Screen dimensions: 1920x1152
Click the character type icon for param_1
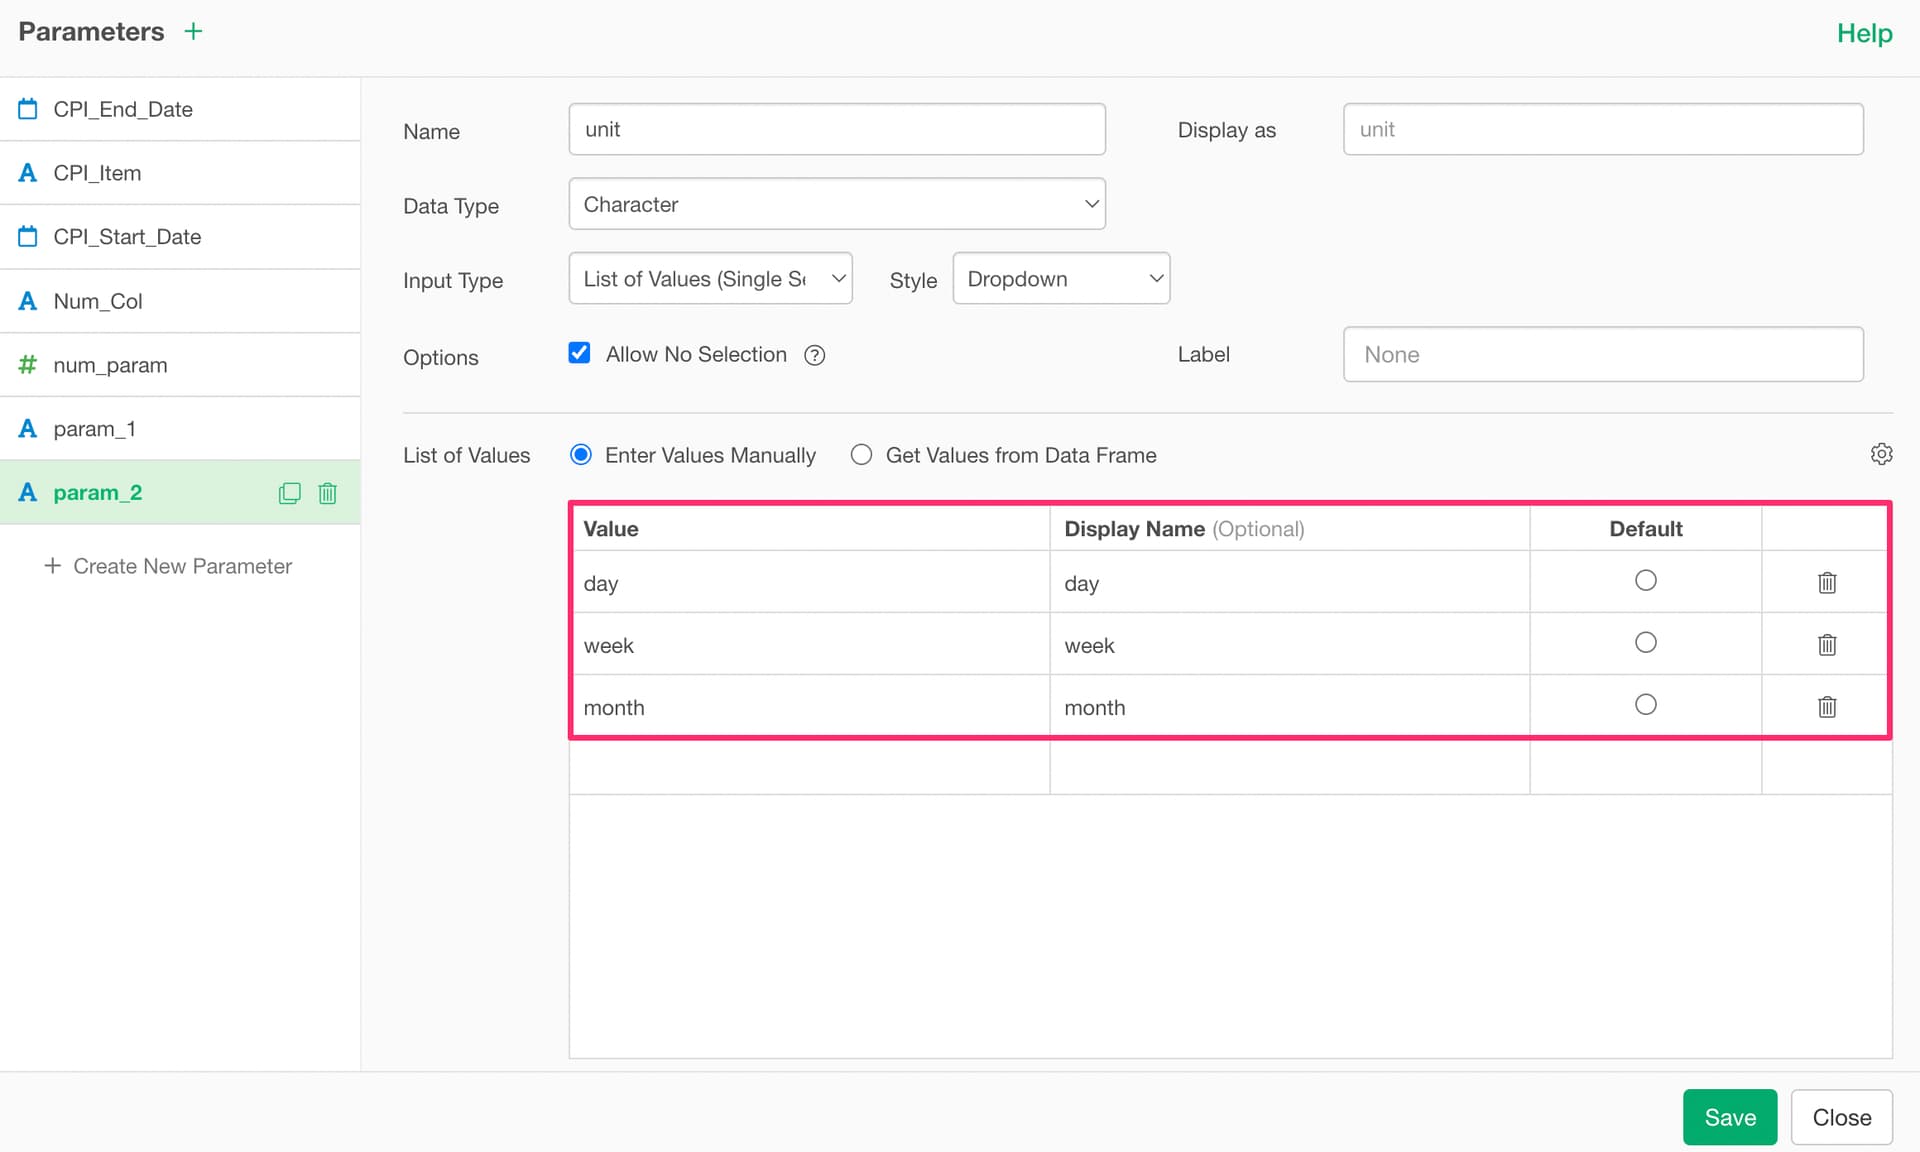28,429
